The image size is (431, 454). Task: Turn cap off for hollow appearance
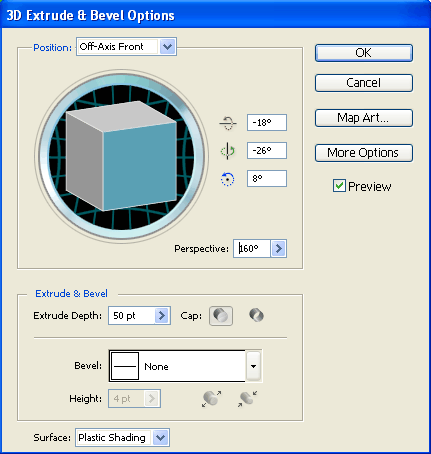click(256, 315)
